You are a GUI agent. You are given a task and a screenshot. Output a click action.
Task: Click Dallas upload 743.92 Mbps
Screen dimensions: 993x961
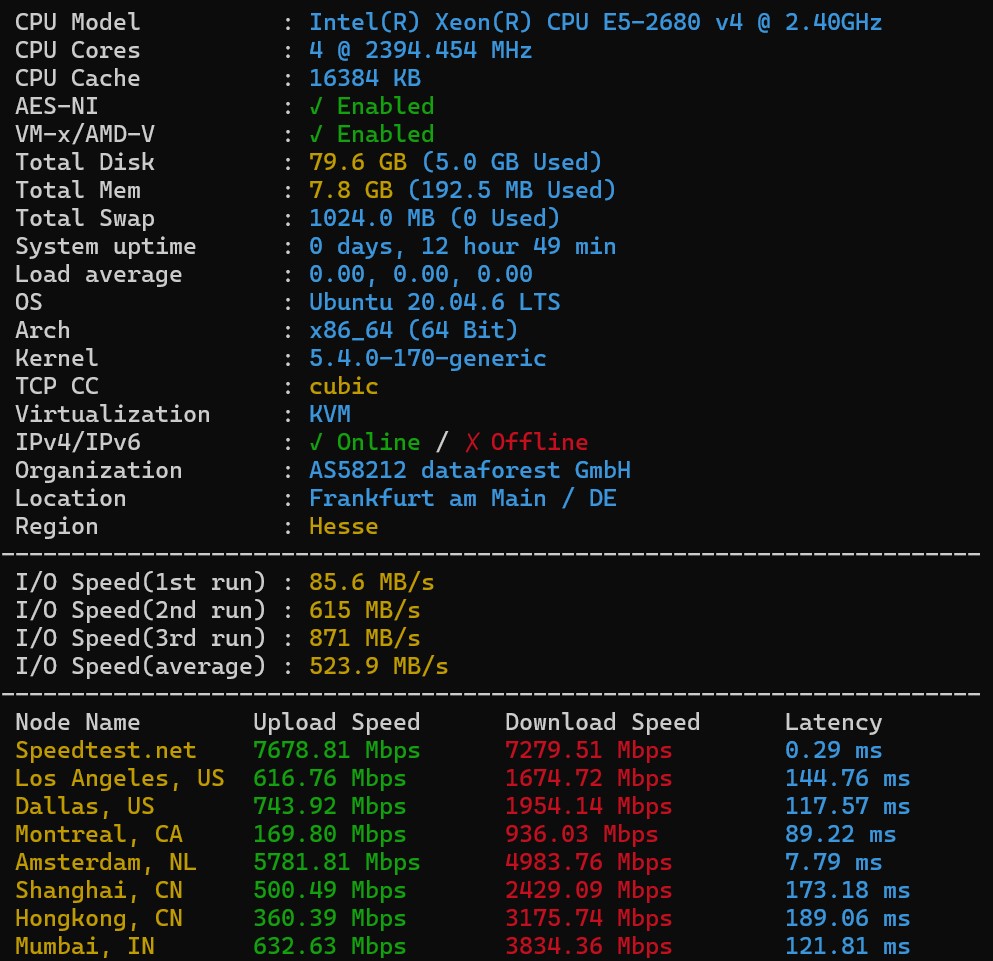click(x=330, y=806)
